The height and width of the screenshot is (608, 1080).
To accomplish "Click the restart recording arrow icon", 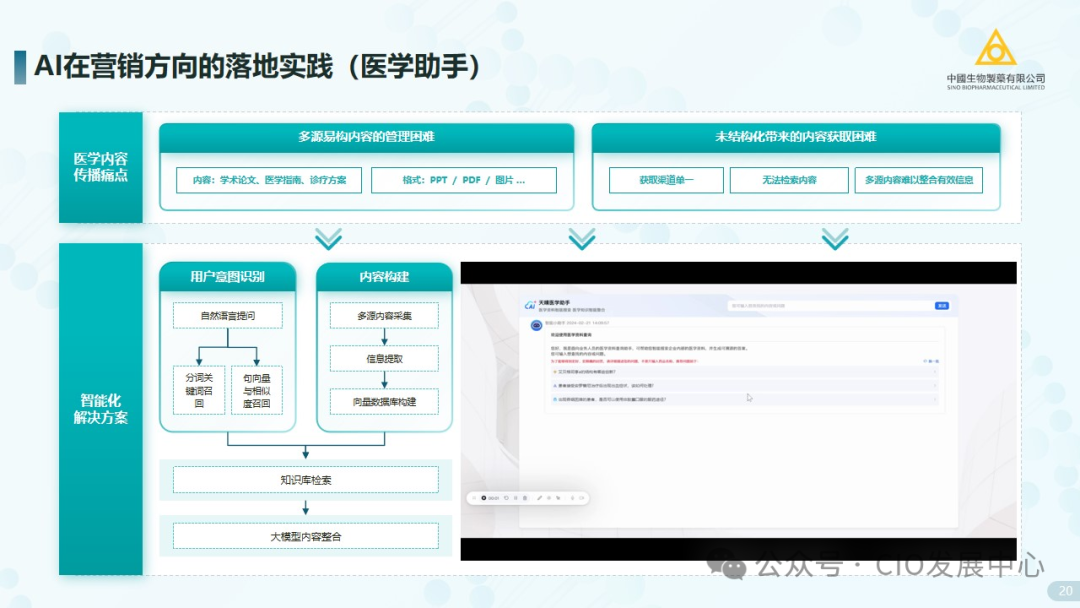I will pos(506,497).
